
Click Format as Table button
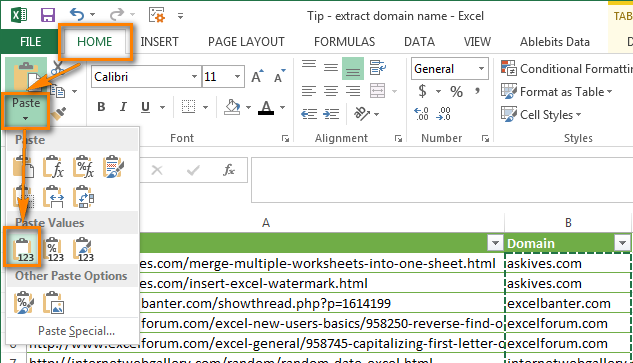556,92
